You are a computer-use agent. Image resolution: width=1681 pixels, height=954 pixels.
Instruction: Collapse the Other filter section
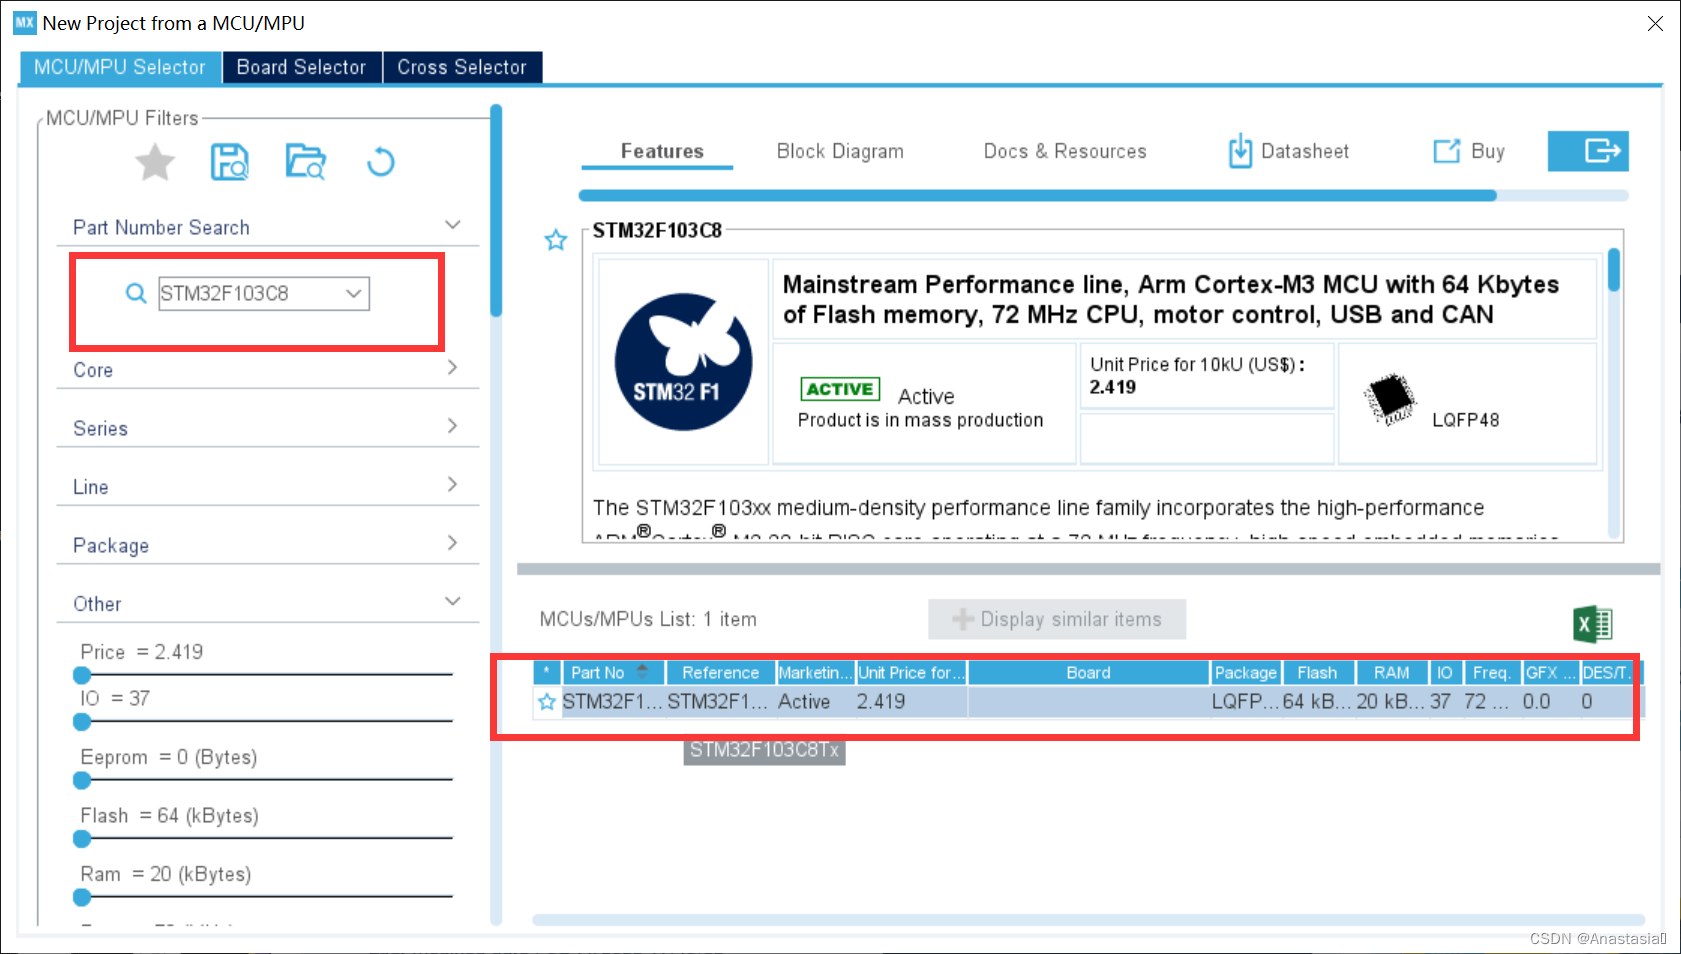coord(453,601)
